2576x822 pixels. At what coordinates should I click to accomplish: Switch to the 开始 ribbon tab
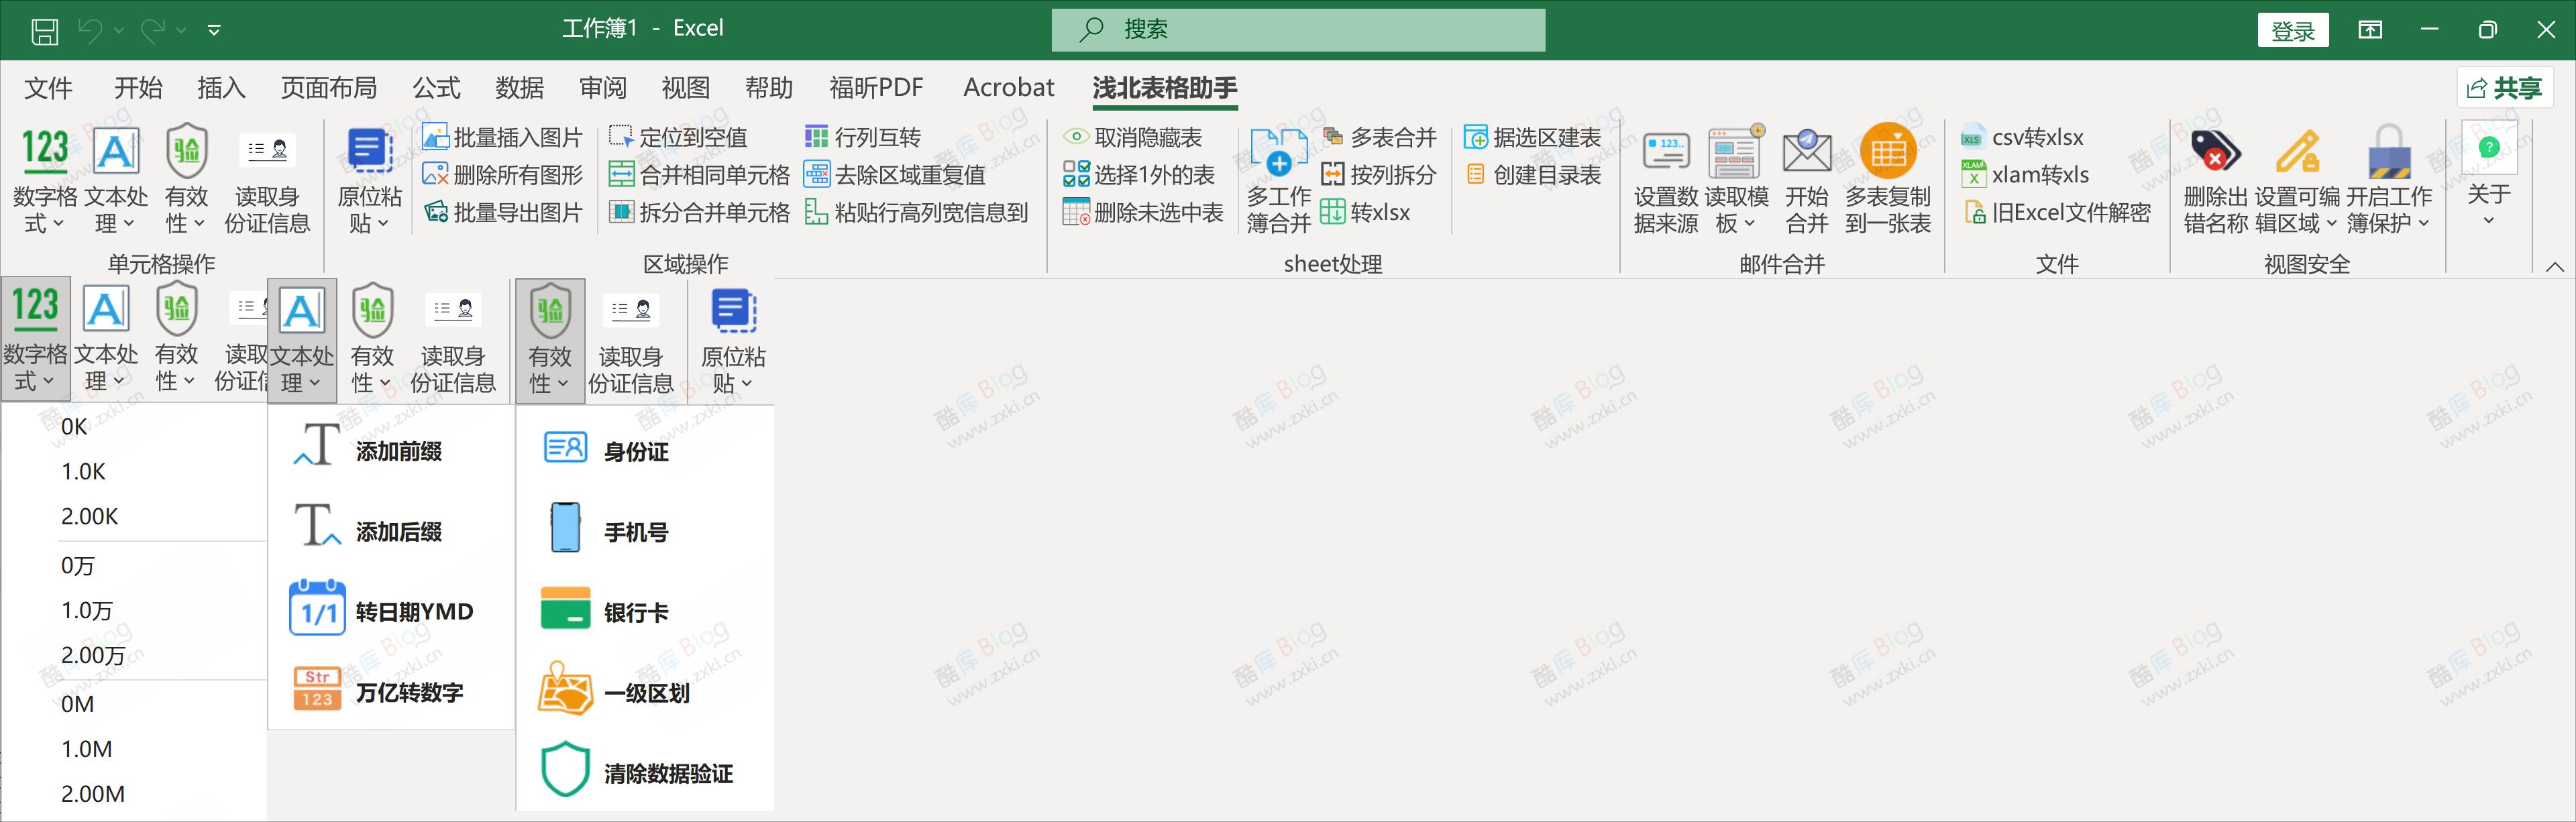coord(138,88)
